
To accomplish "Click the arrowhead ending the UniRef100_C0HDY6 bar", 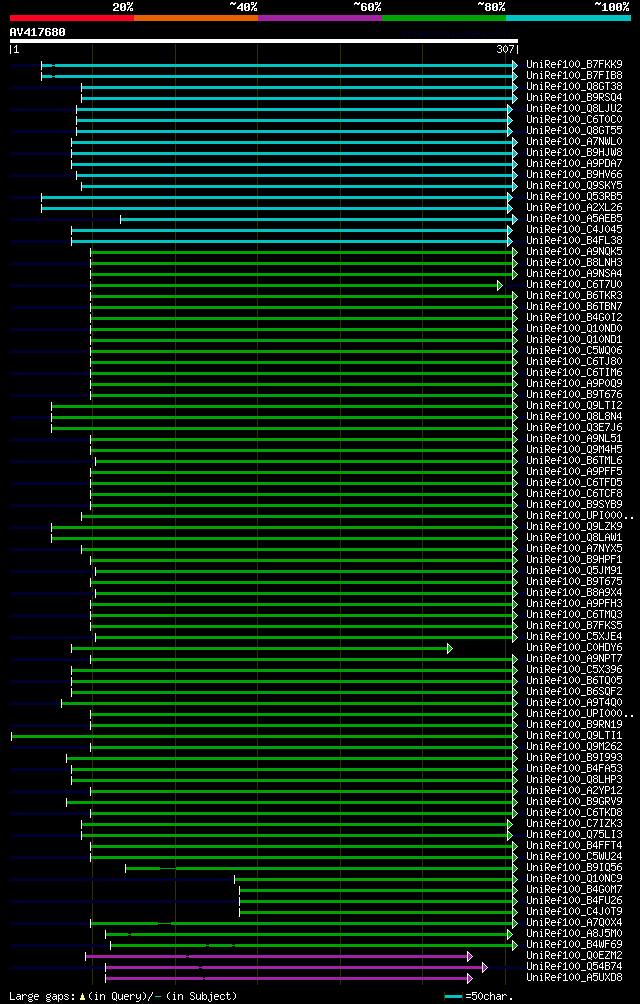I will click(x=450, y=649).
